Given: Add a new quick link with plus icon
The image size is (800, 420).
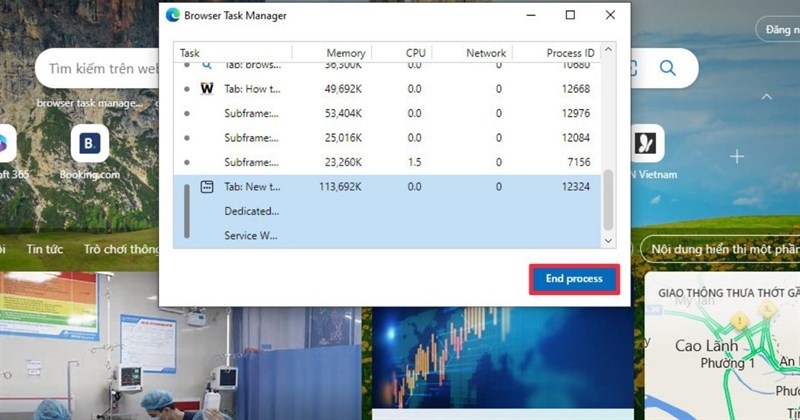Looking at the screenshot, I should click(737, 156).
